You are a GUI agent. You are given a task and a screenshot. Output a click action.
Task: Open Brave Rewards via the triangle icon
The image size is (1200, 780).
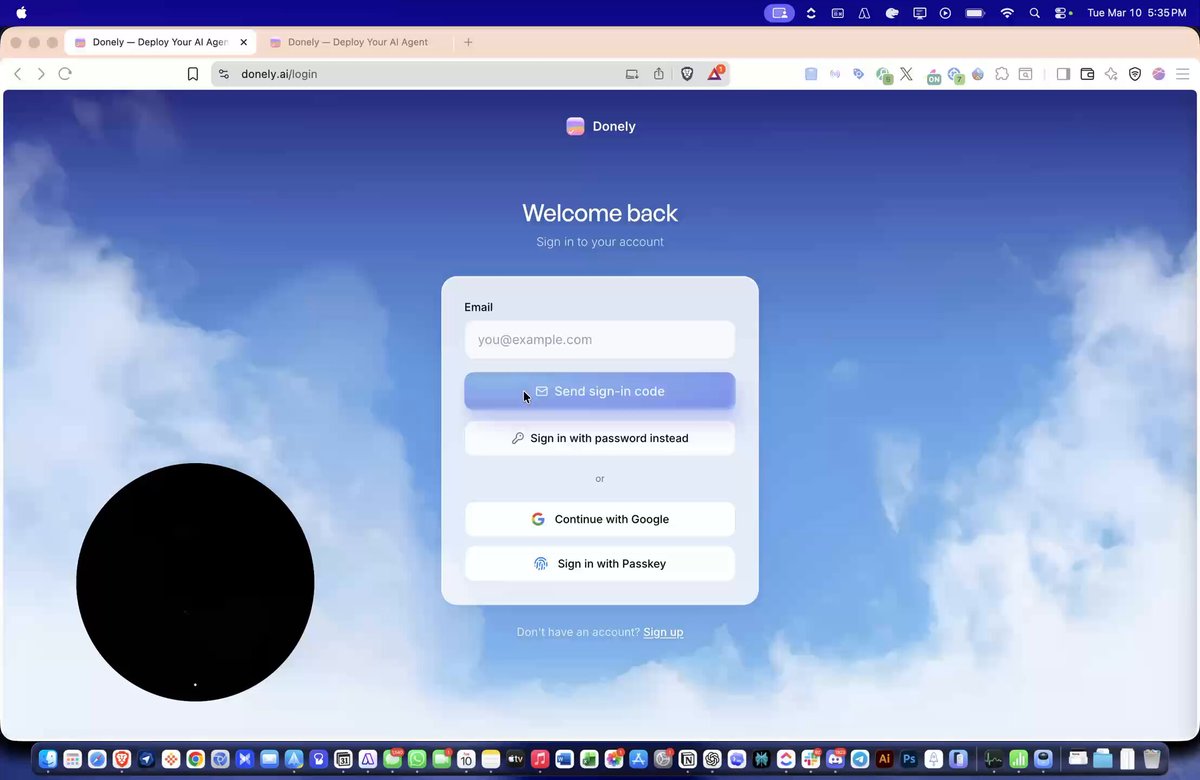click(x=716, y=74)
